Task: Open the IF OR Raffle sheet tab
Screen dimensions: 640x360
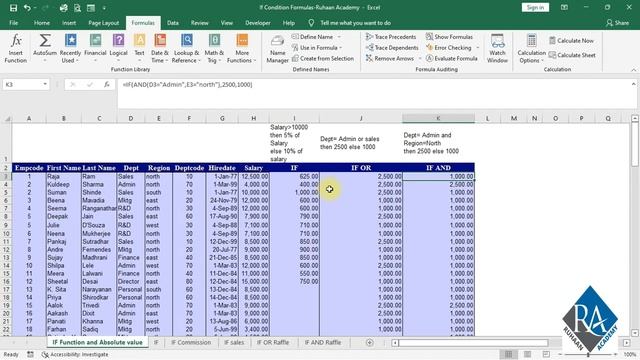Action: [273, 342]
